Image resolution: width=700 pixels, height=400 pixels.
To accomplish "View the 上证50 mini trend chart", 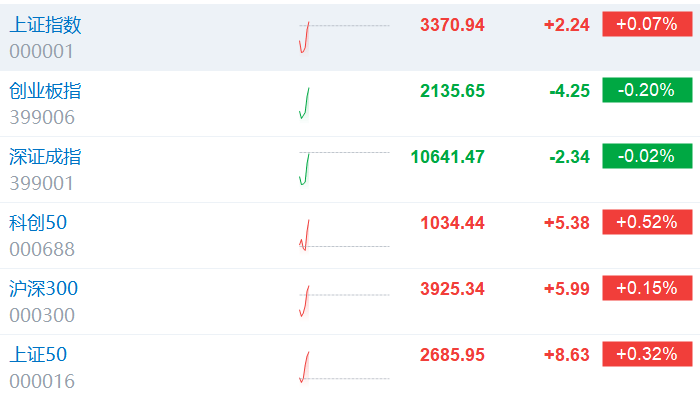I will coord(343,367).
